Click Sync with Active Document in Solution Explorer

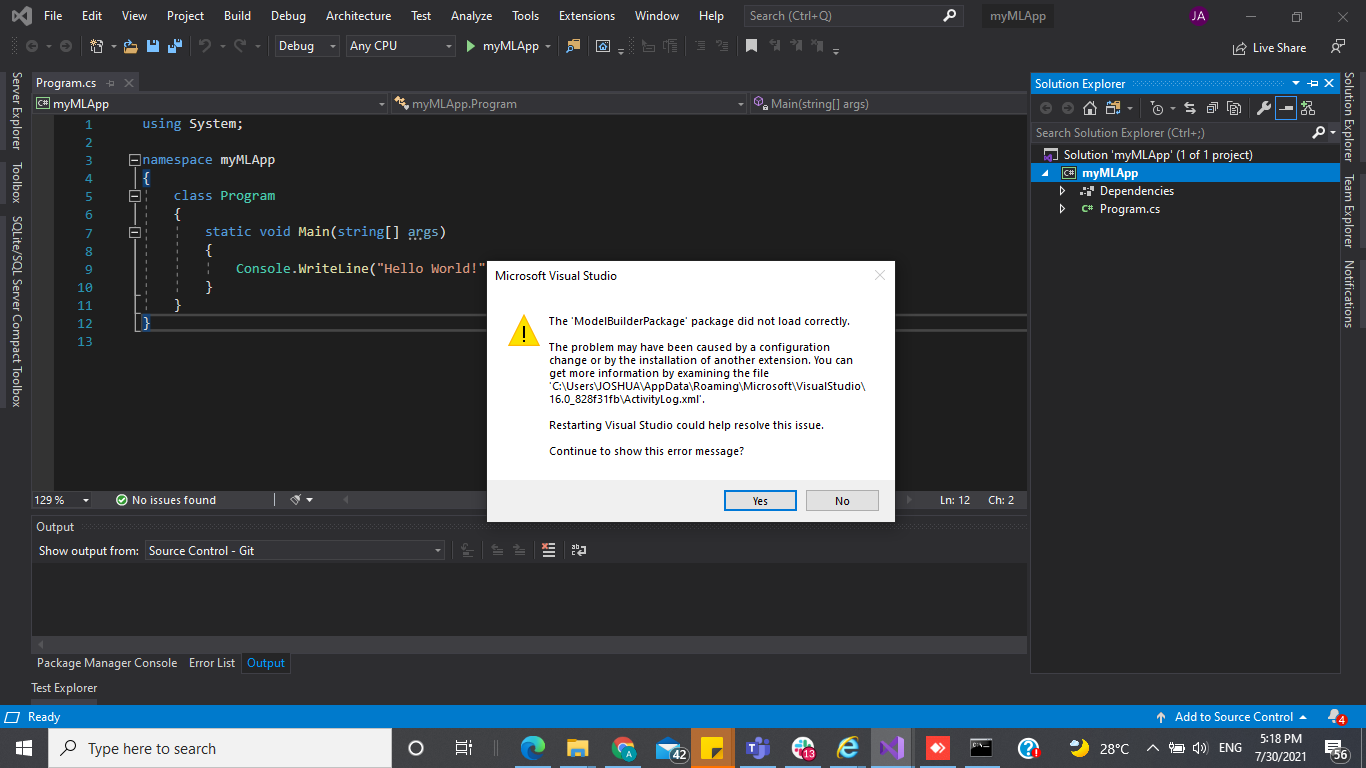(1191, 107)
